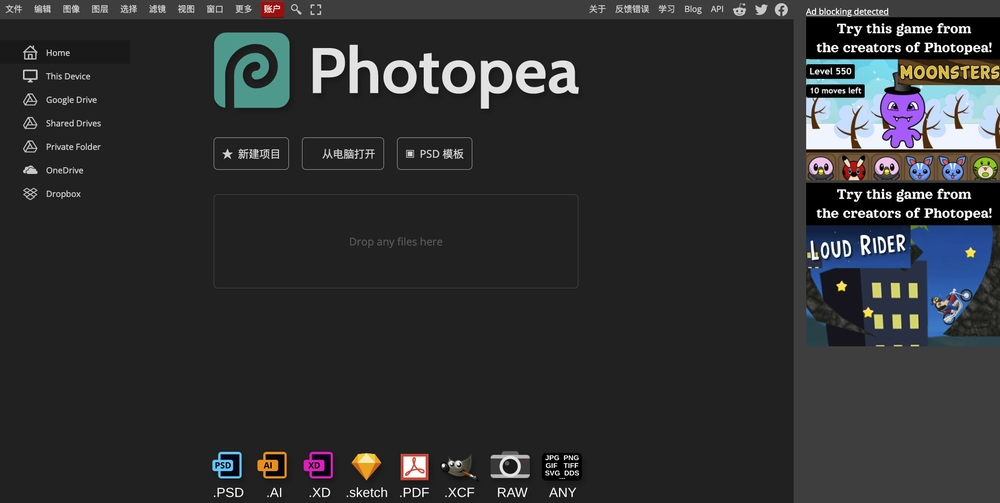The image size is (1000, 503).
Task: Click the Shared Drives icon
Action: [30, 123]
